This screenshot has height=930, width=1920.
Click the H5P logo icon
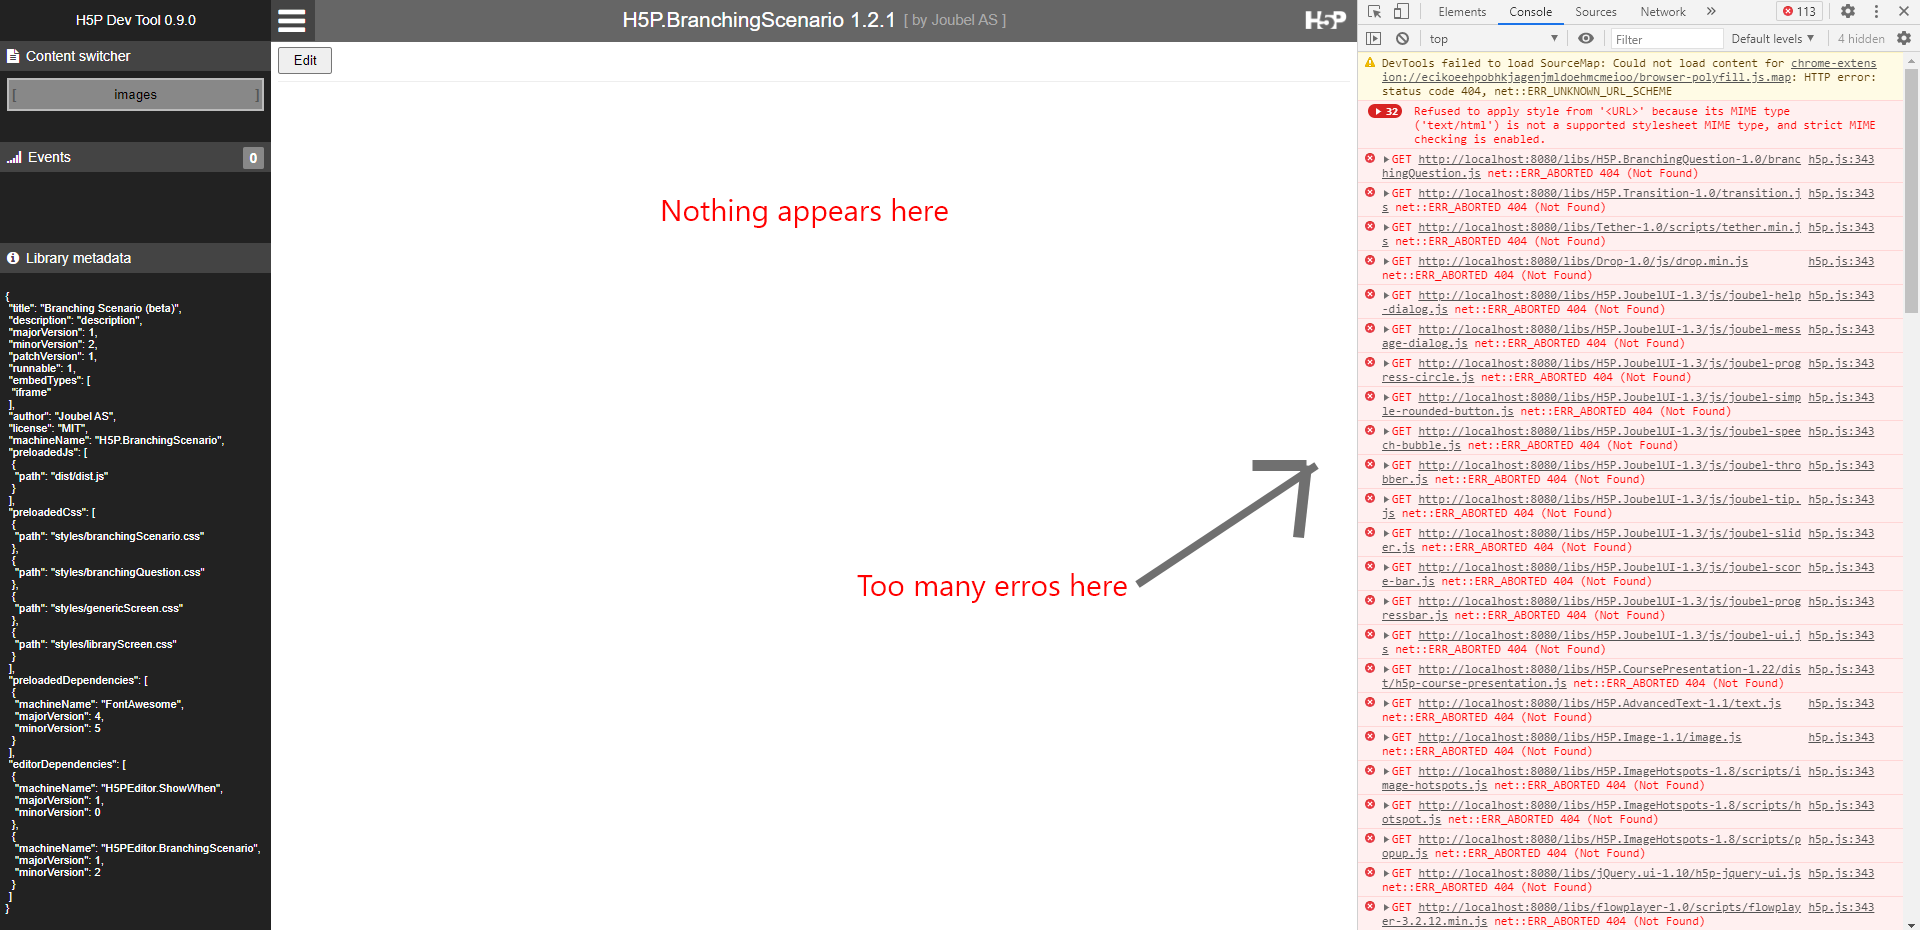(1325, 20)
